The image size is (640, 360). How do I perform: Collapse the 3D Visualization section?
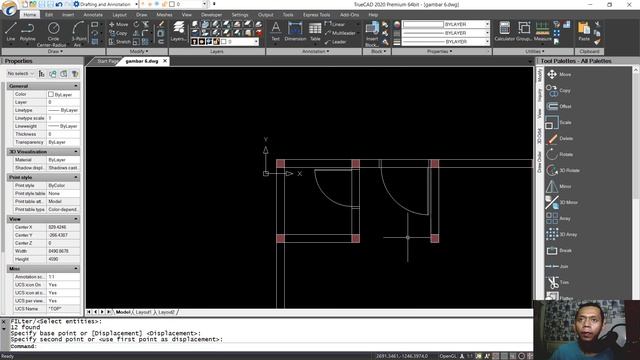pyautogui.click(x=76, y=151)
